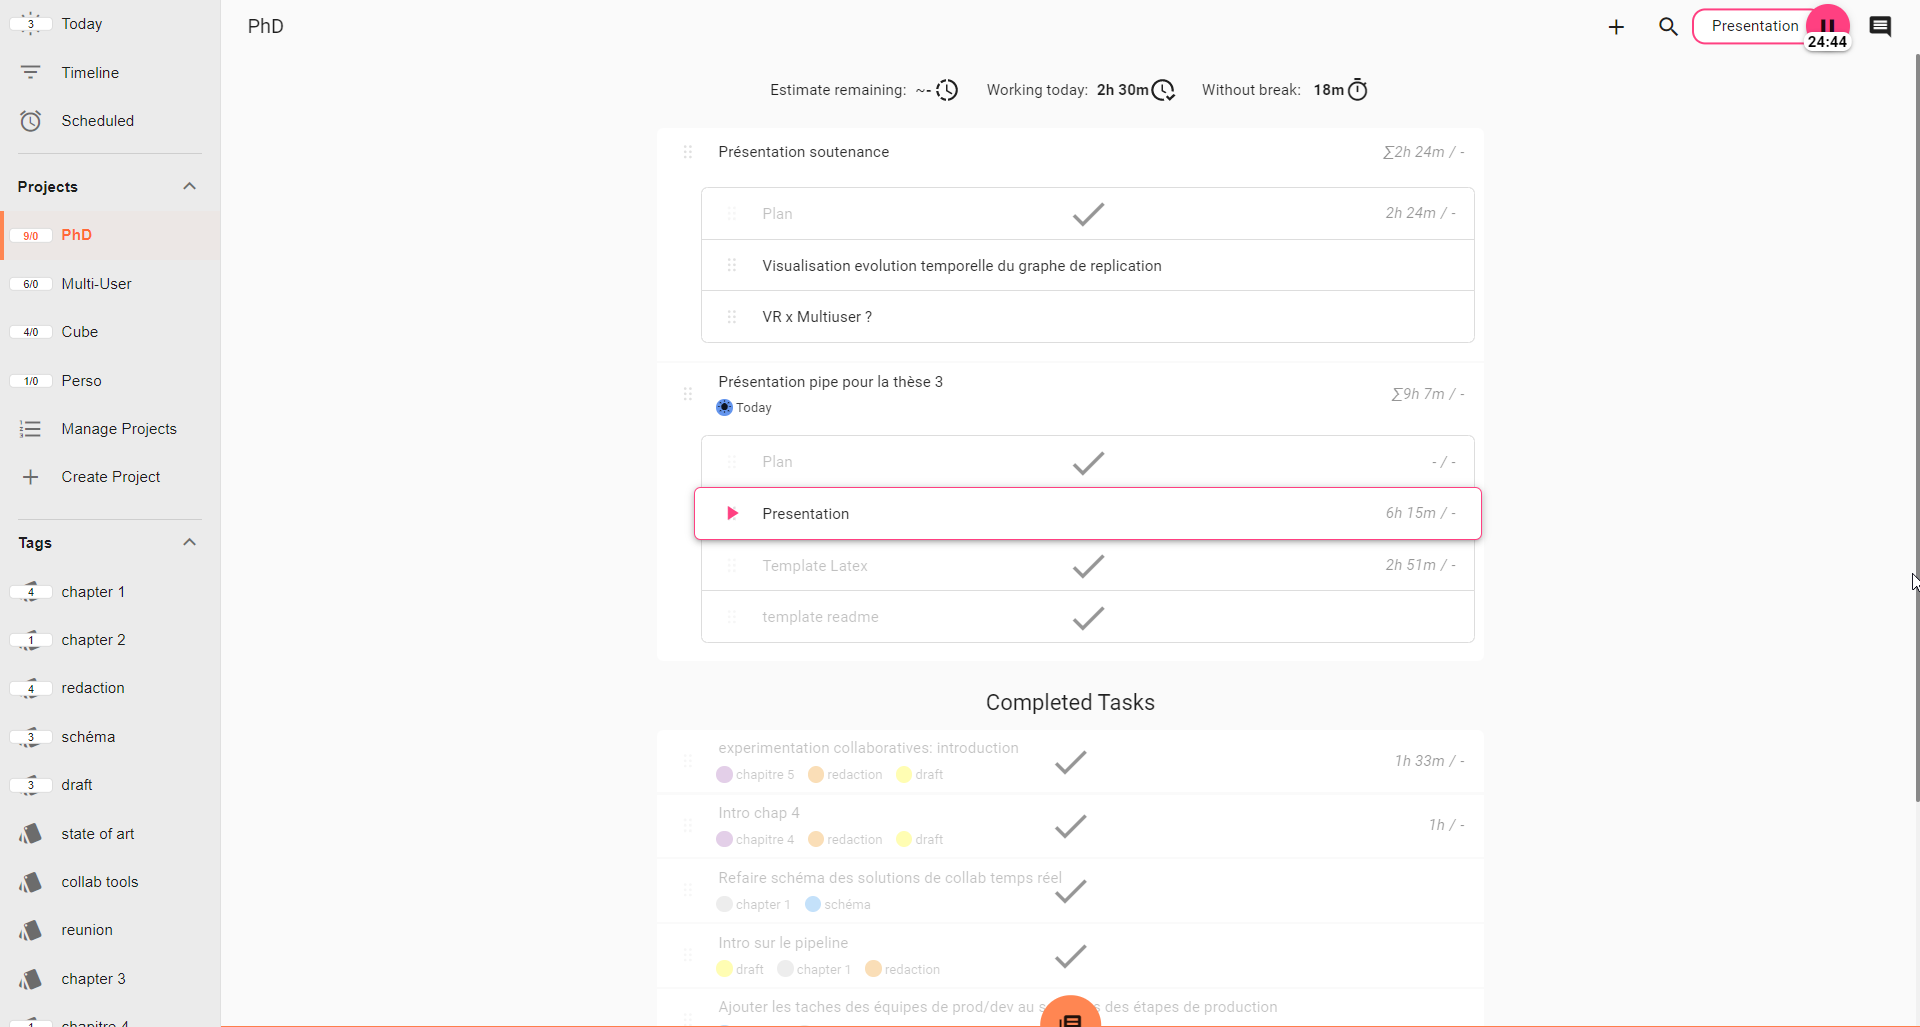Click the working today clock icon
The width and height of the screenshot is (1920, 1027).
point(1163,90)
